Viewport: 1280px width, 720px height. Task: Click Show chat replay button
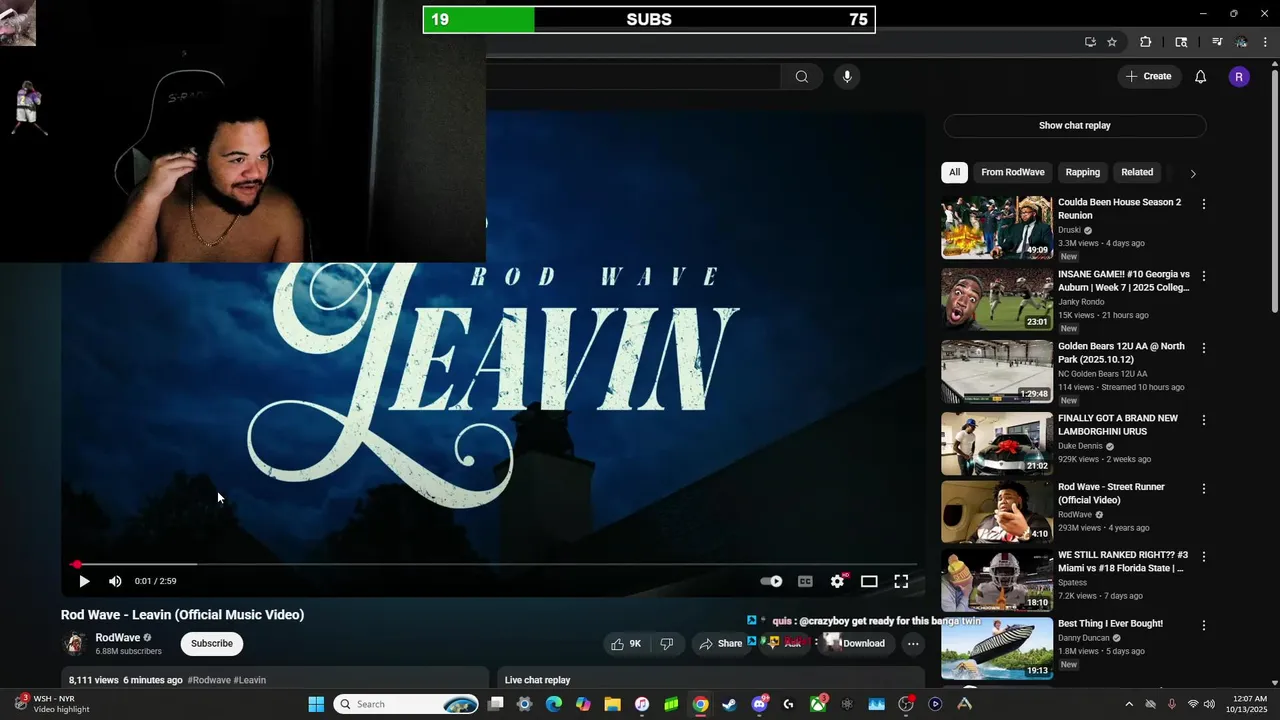[x=1075, y=126]
